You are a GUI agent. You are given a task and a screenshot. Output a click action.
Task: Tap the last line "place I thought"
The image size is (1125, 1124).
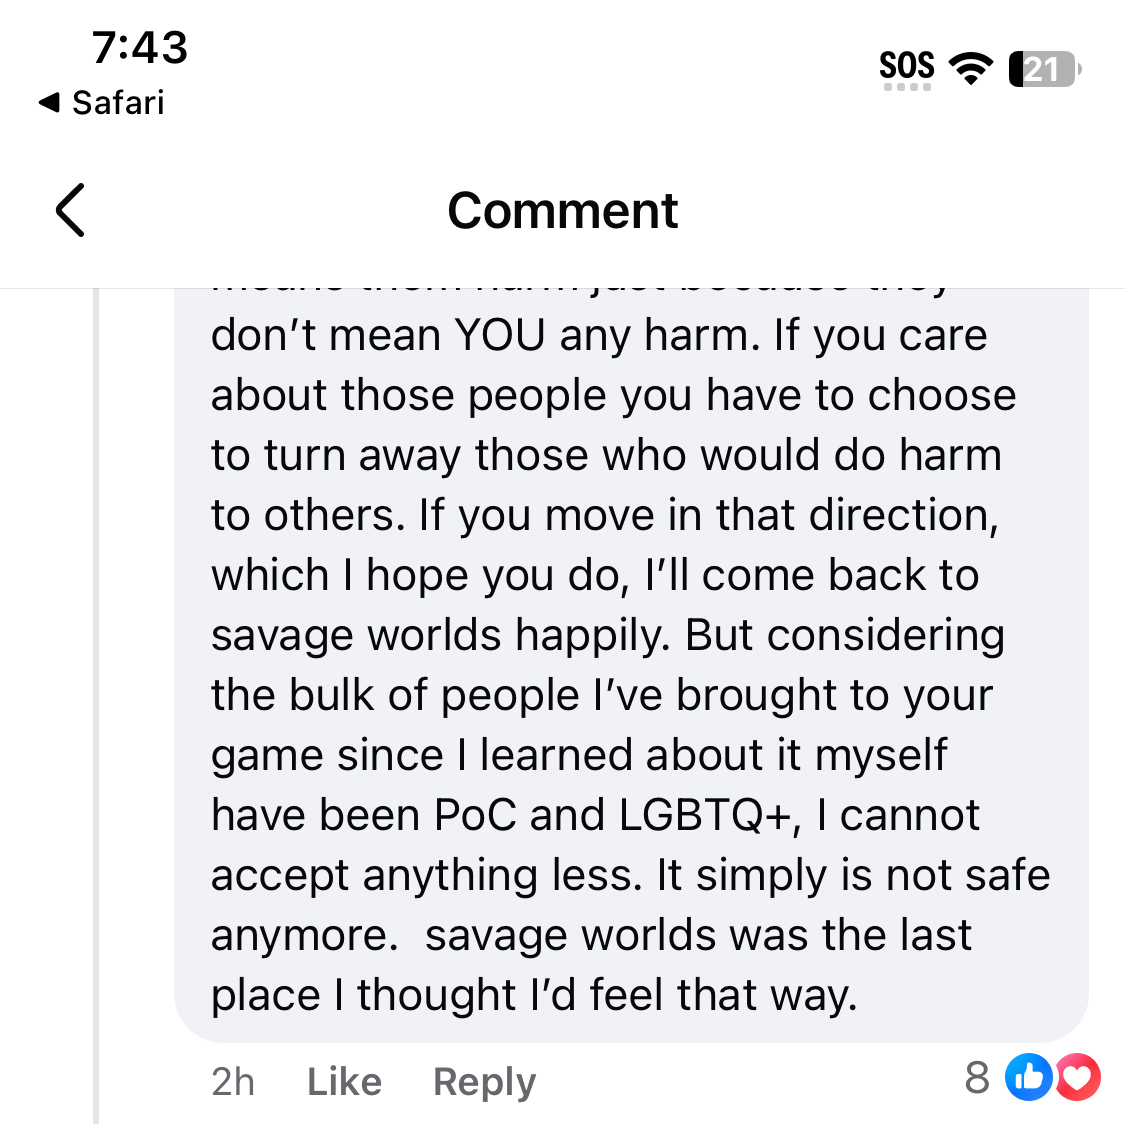[534, 995]
